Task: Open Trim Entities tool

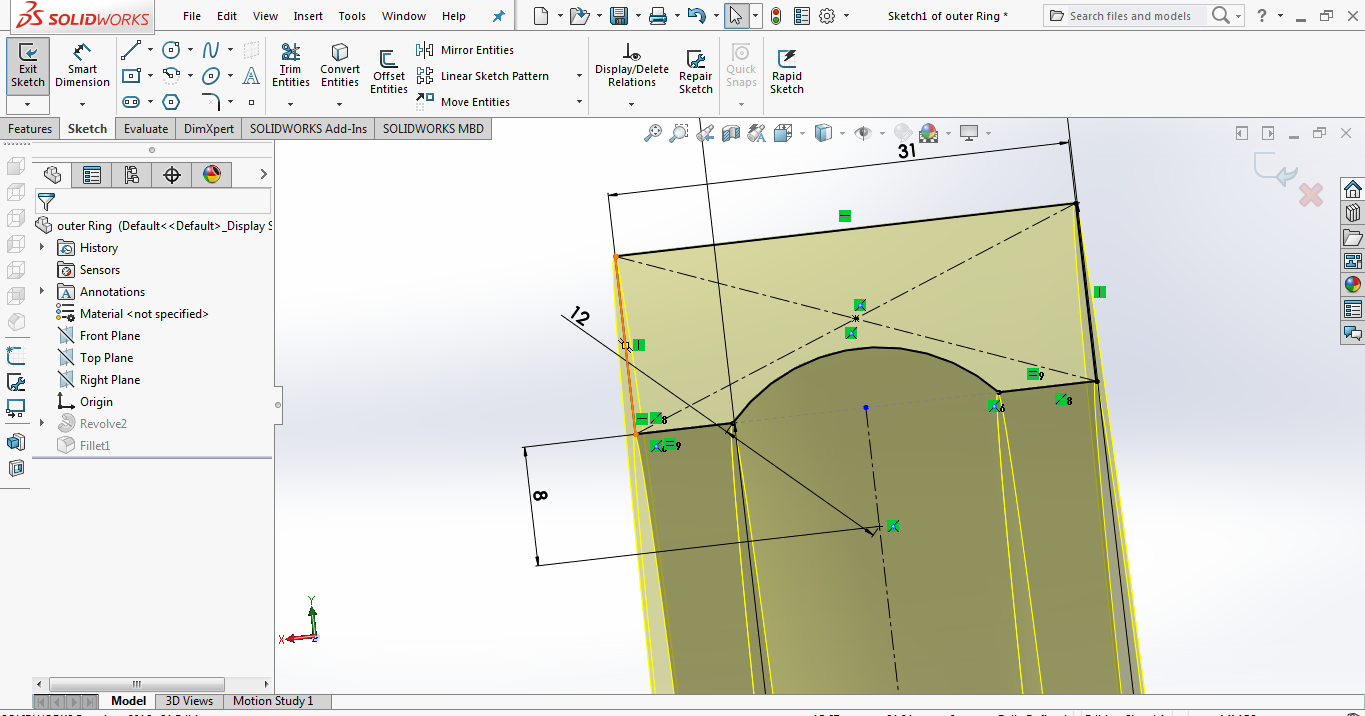Action: pos(291,65)
